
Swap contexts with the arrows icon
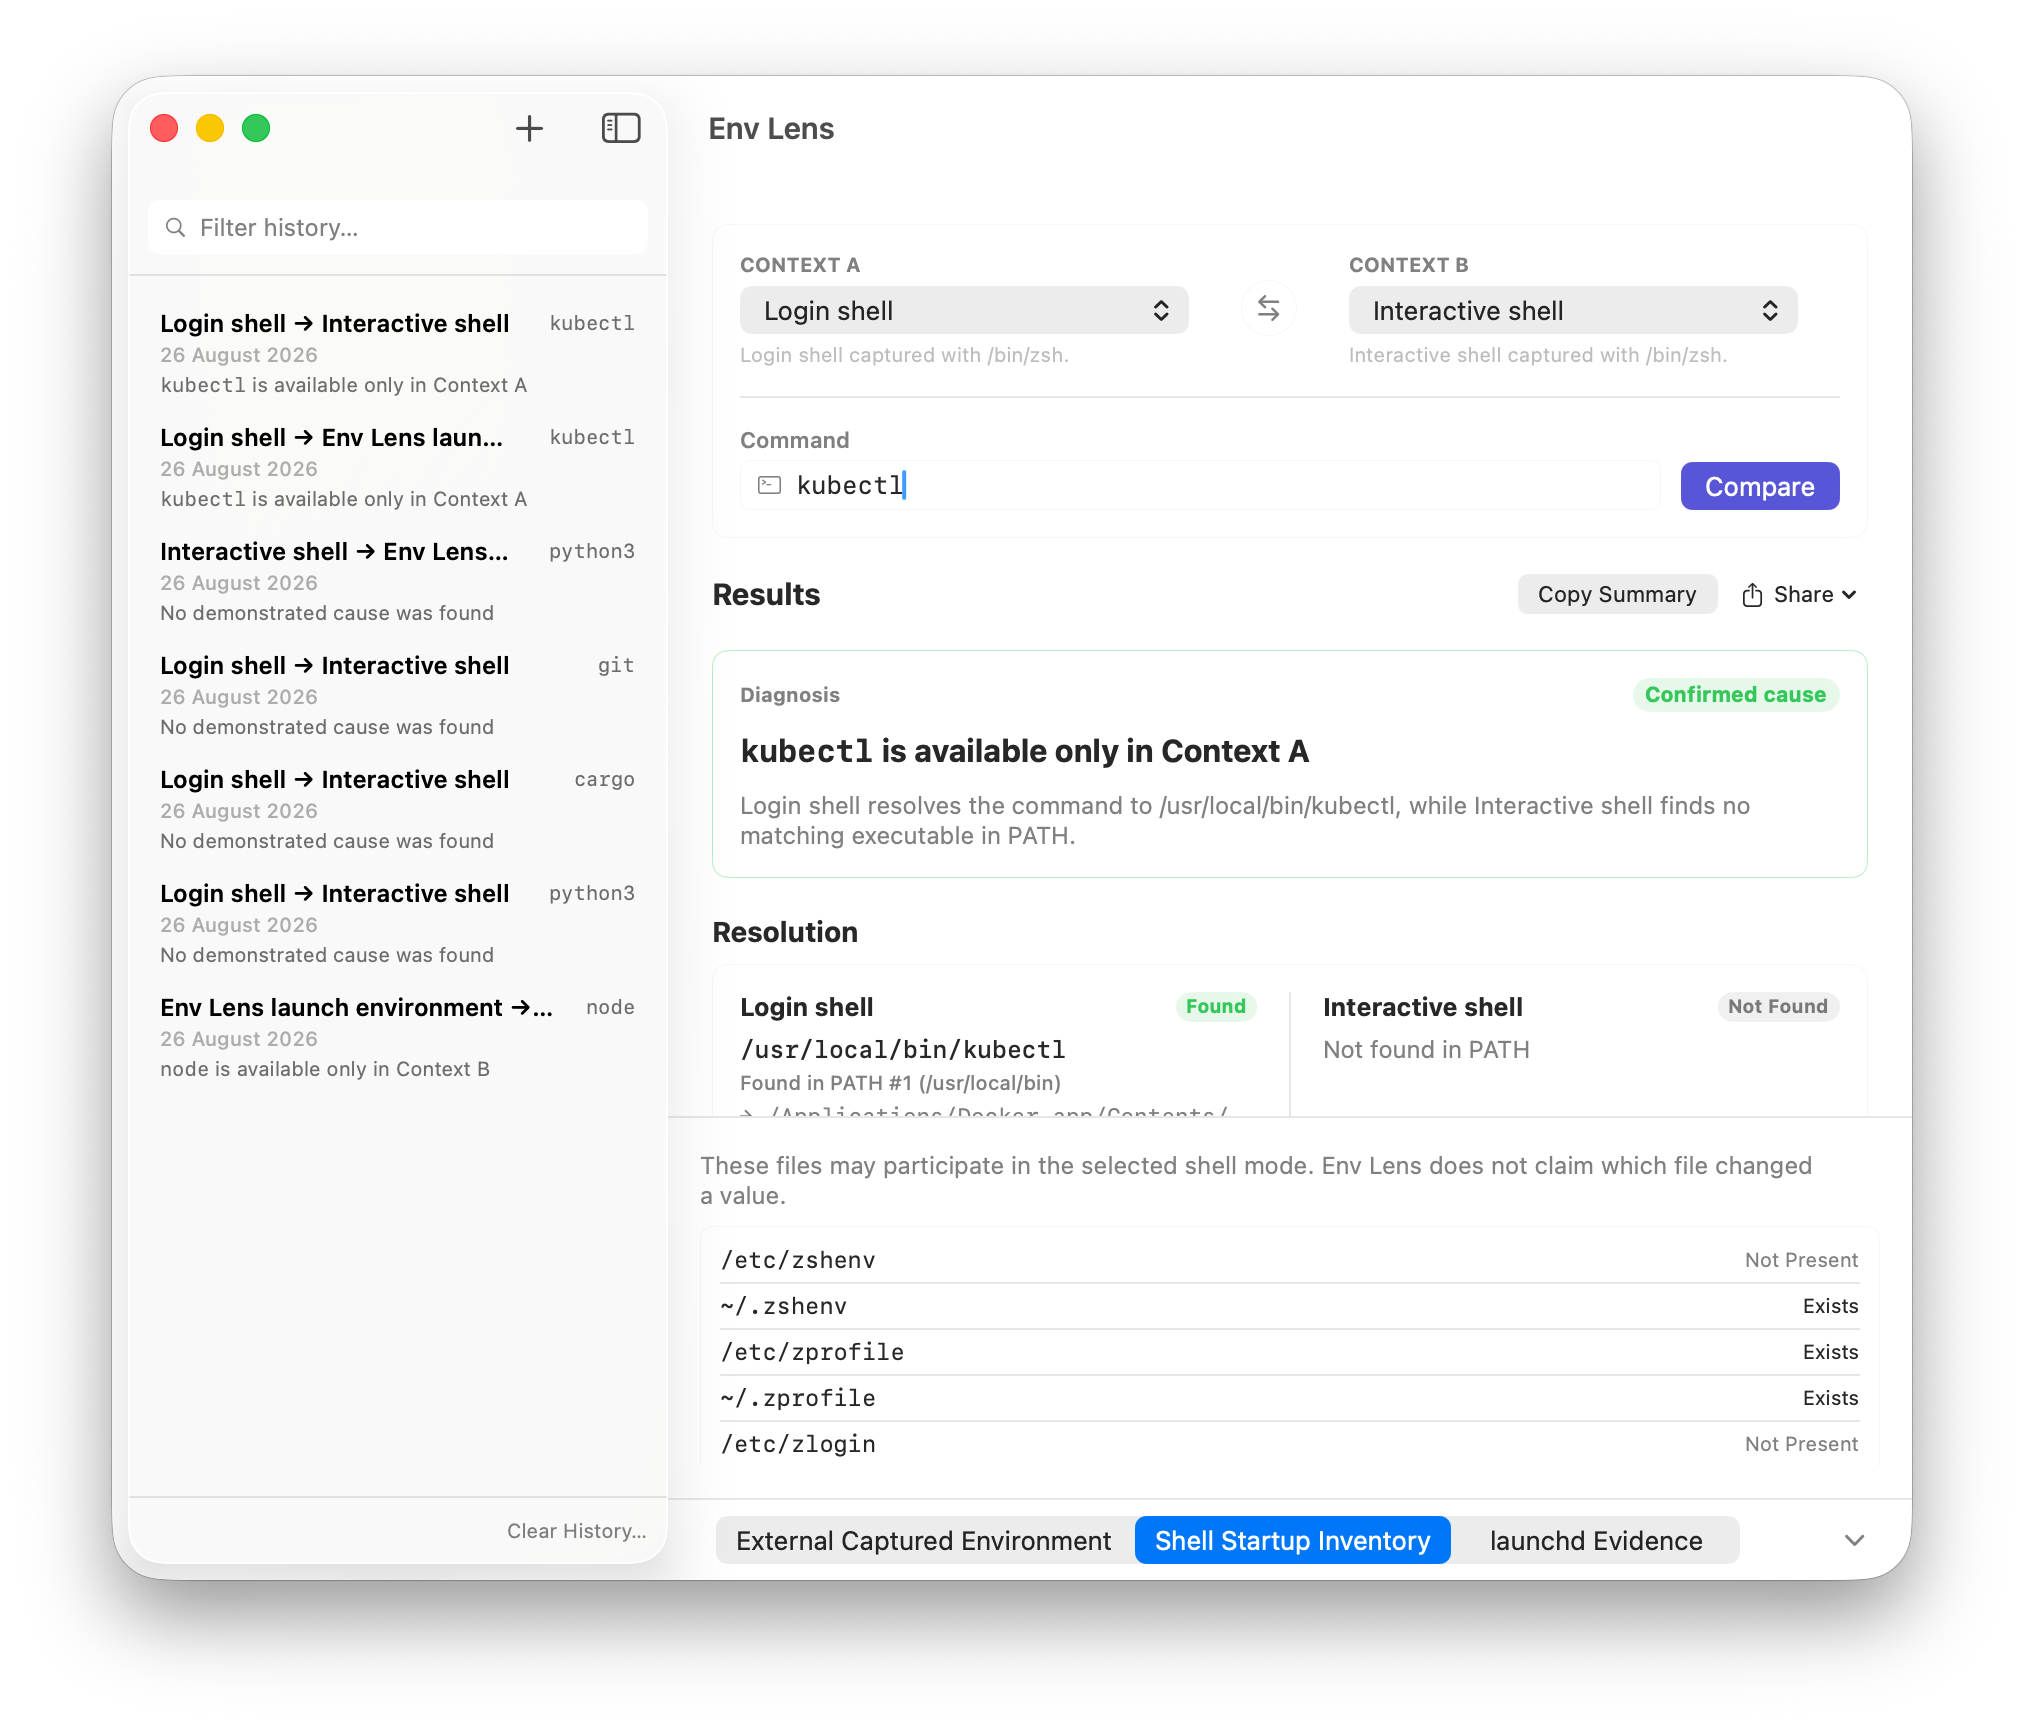tap(1268, 309)
